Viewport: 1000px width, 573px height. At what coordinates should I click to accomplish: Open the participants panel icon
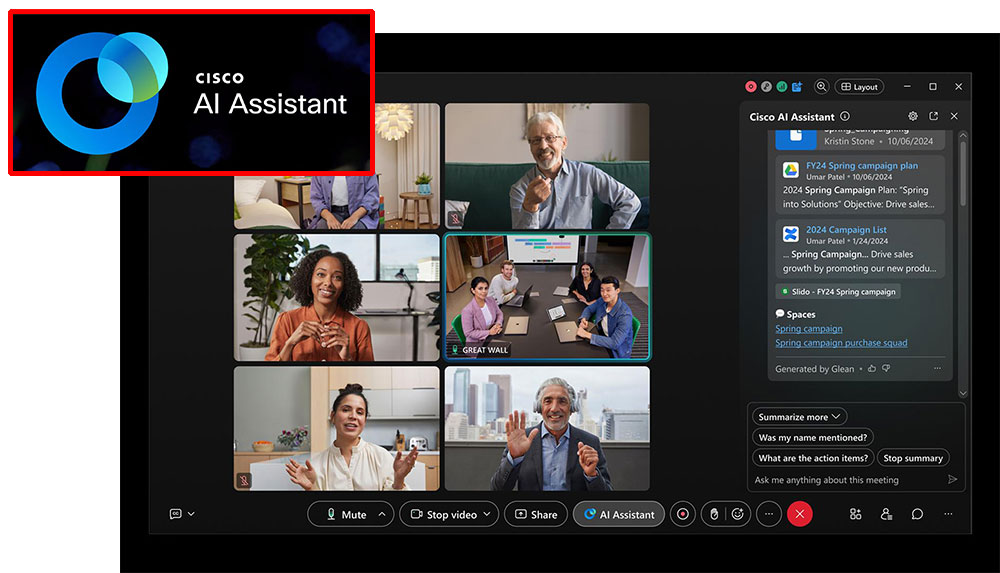click(886, 514)
